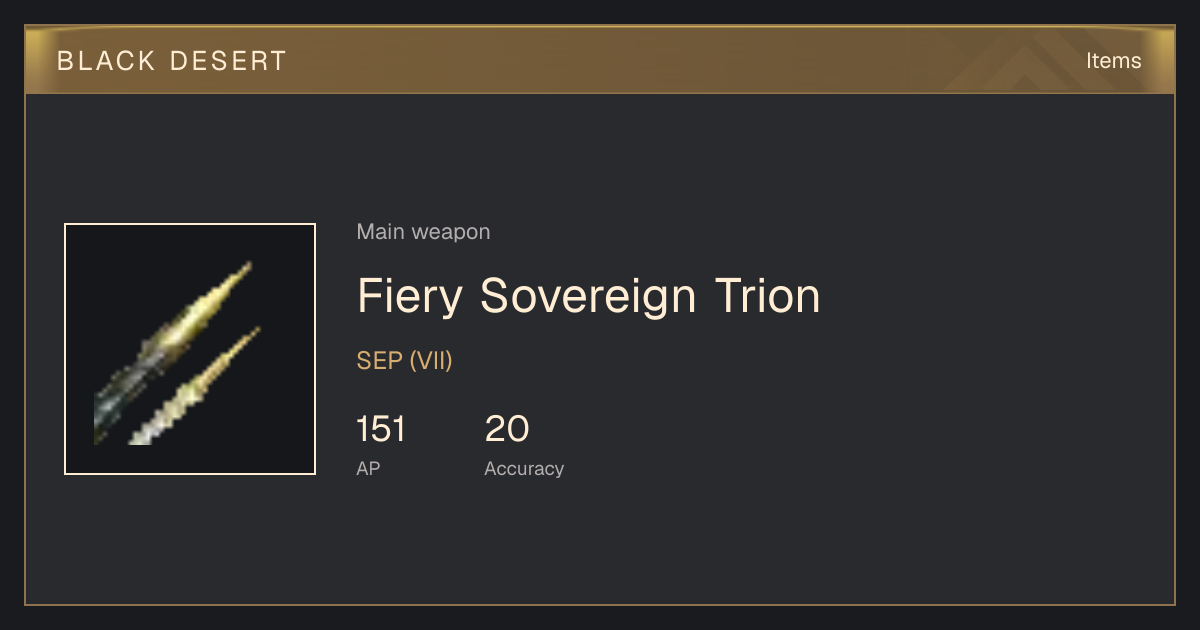Click the Fiery Sovereign Trion item name
The image size is (1200, 630).
tap(588, 296)
